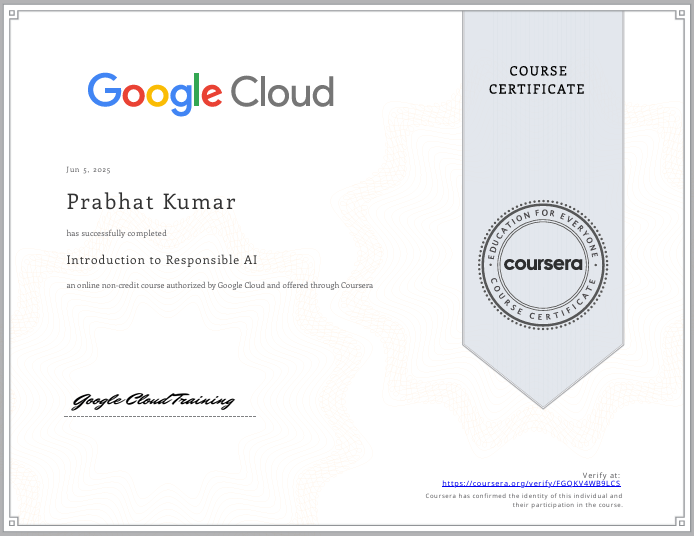Screen dimensions: 694x536
Task: Click the "has successfully completed" text
Action: (x=116, y=233)
